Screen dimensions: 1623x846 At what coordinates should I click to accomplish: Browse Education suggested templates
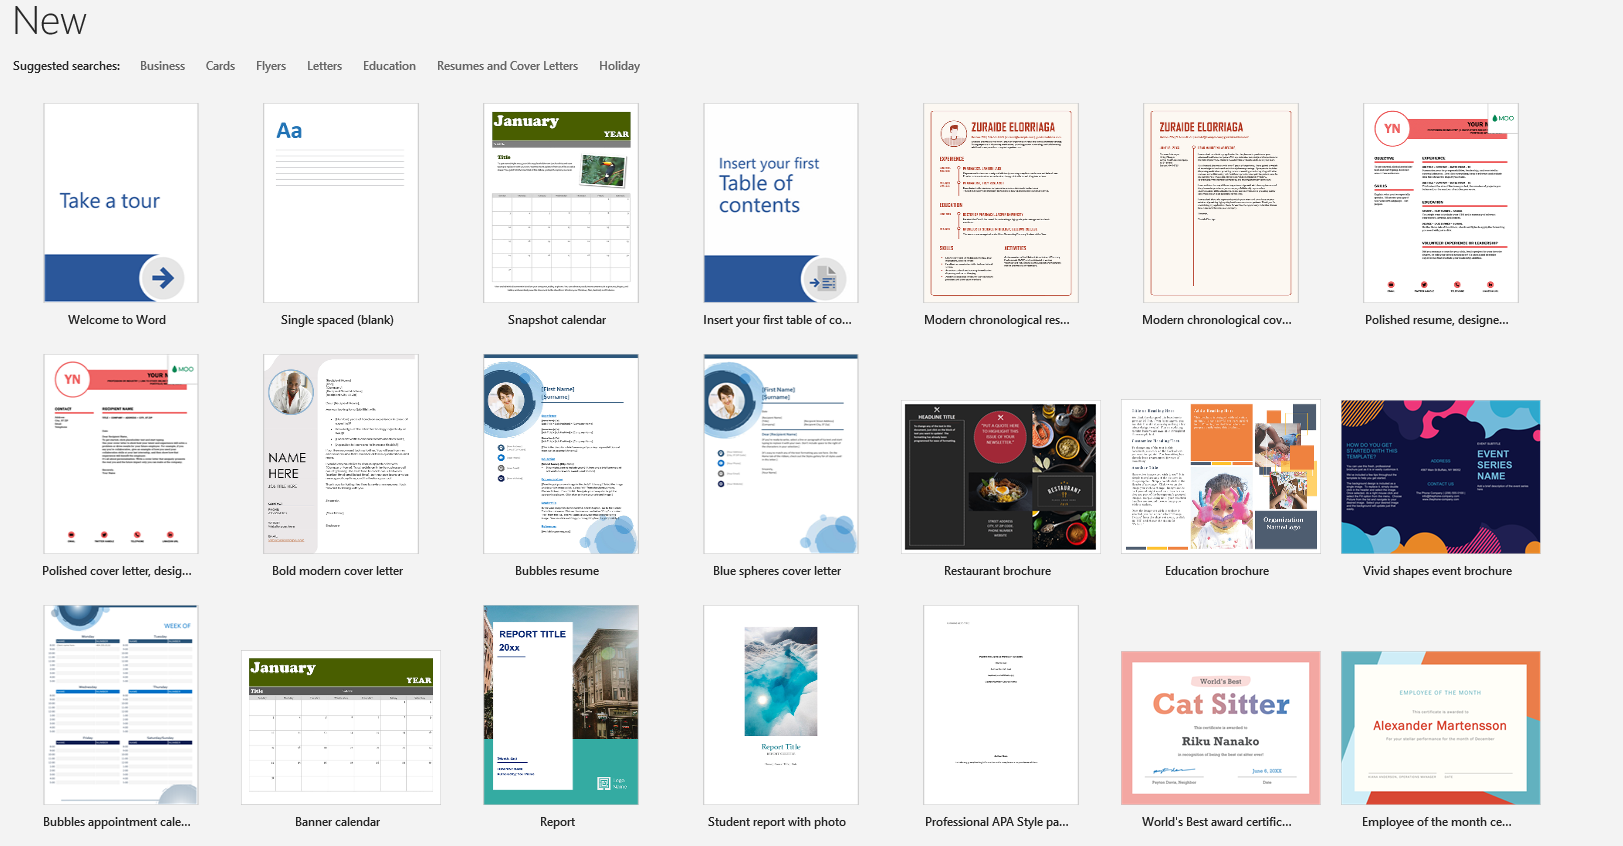389,66
